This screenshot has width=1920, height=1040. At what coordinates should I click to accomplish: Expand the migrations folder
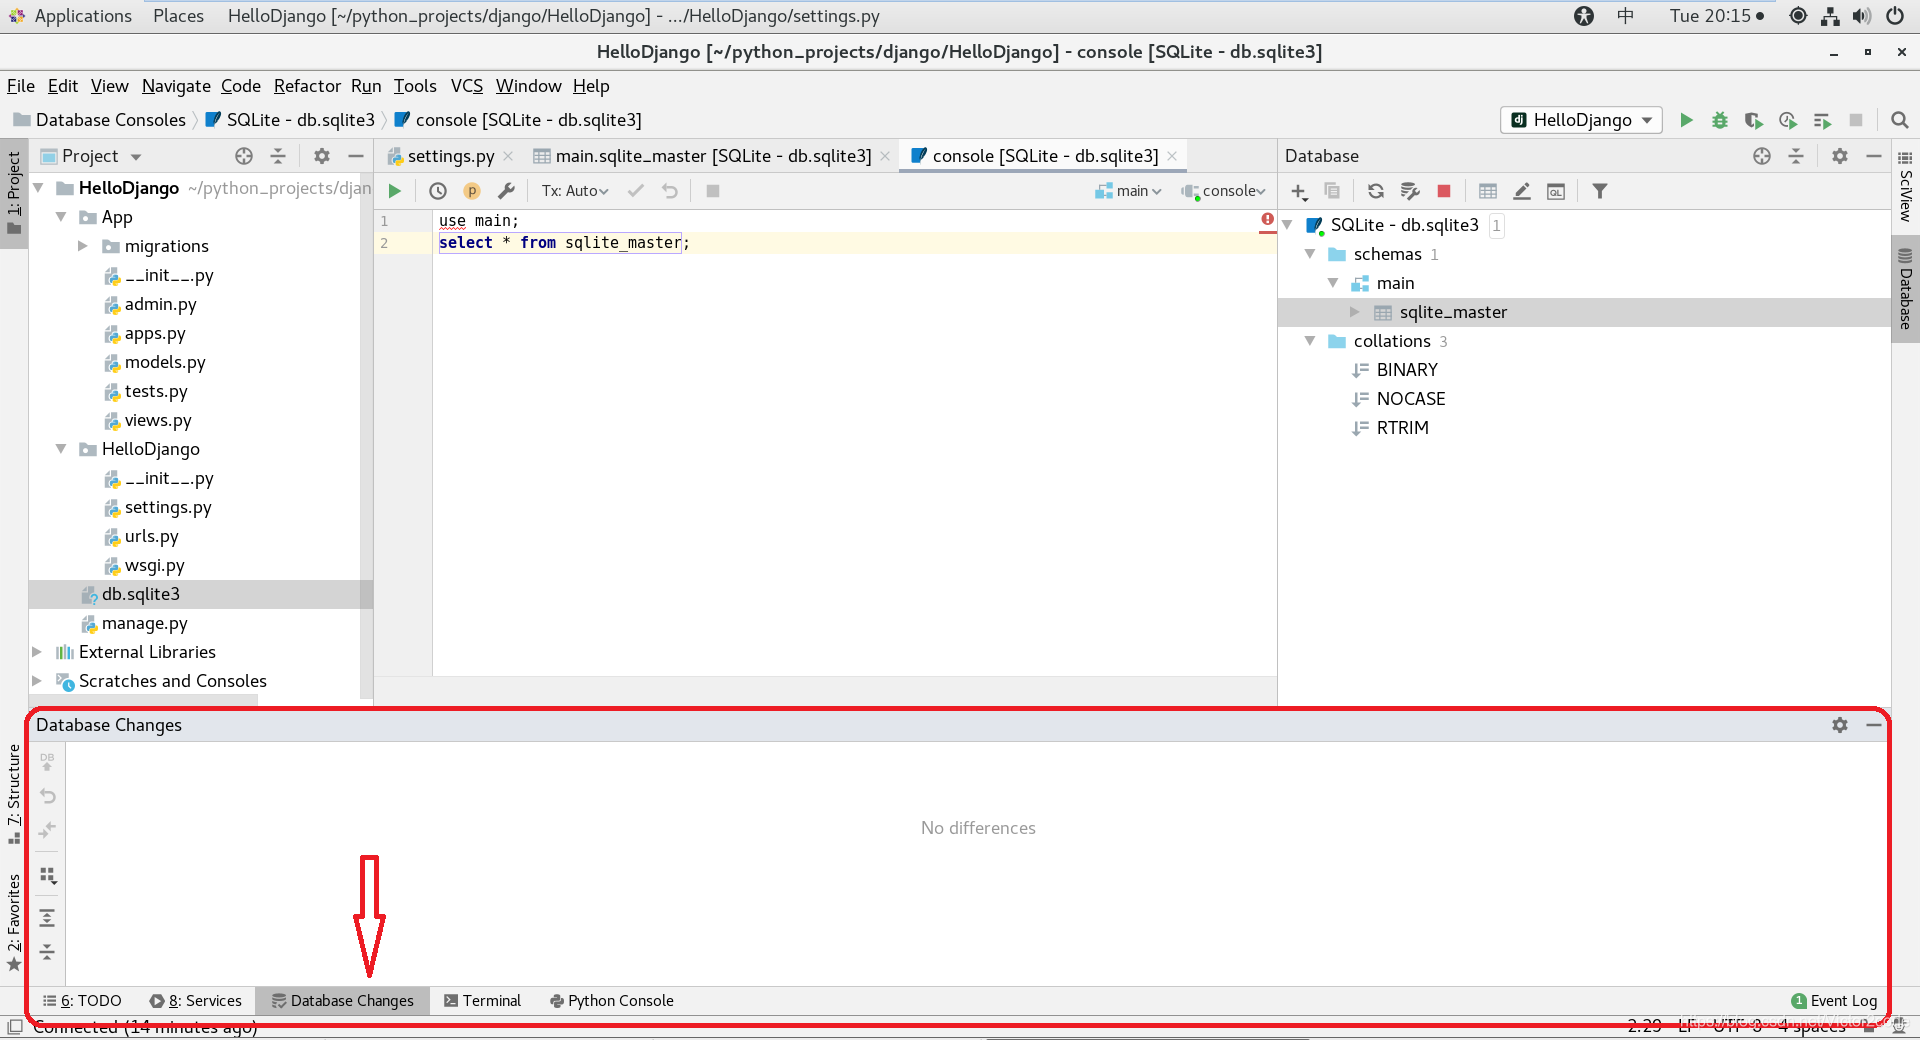coord(83,246)
